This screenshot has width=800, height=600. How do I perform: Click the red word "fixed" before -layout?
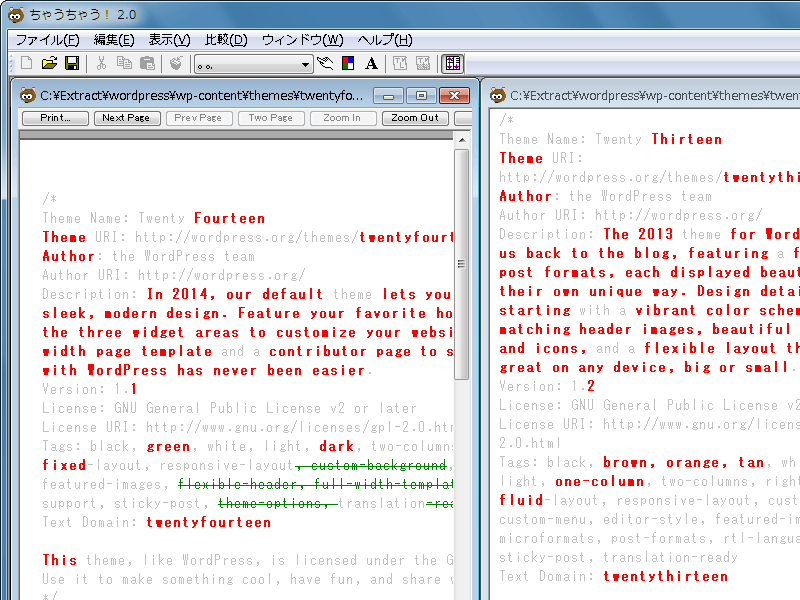click(64, 465)
